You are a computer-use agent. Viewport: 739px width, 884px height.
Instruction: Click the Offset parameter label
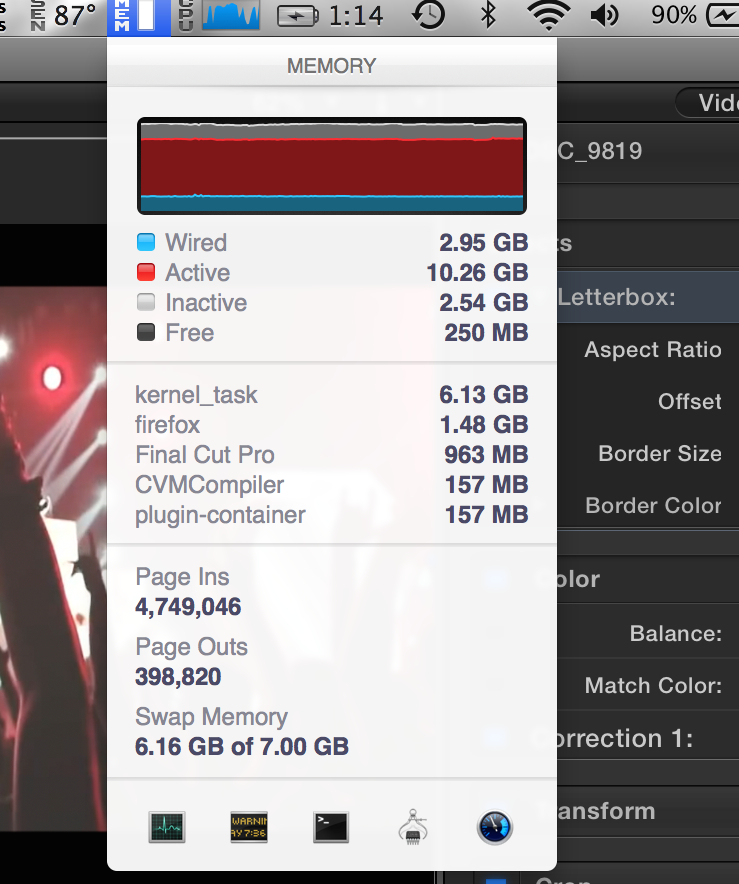690,401
